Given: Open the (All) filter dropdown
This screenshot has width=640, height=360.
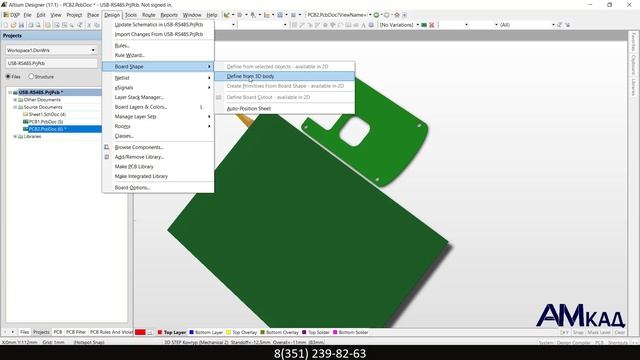Looking at the screenshot, I should click(553, 25).
